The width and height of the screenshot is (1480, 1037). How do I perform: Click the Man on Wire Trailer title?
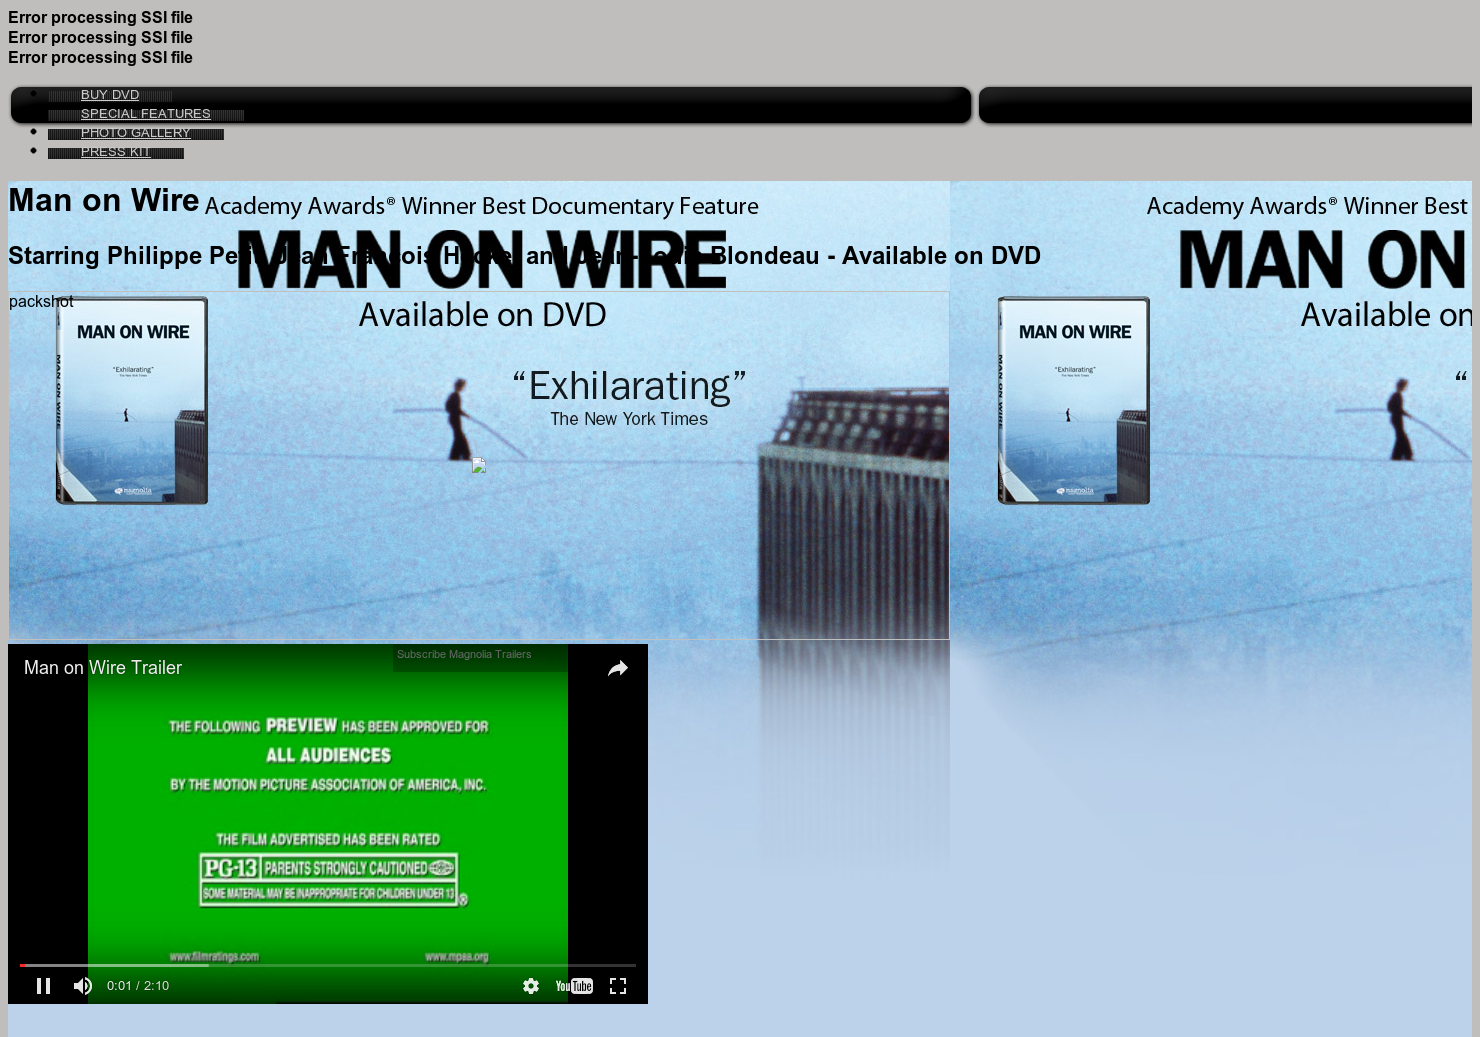(x=102, y=668)
